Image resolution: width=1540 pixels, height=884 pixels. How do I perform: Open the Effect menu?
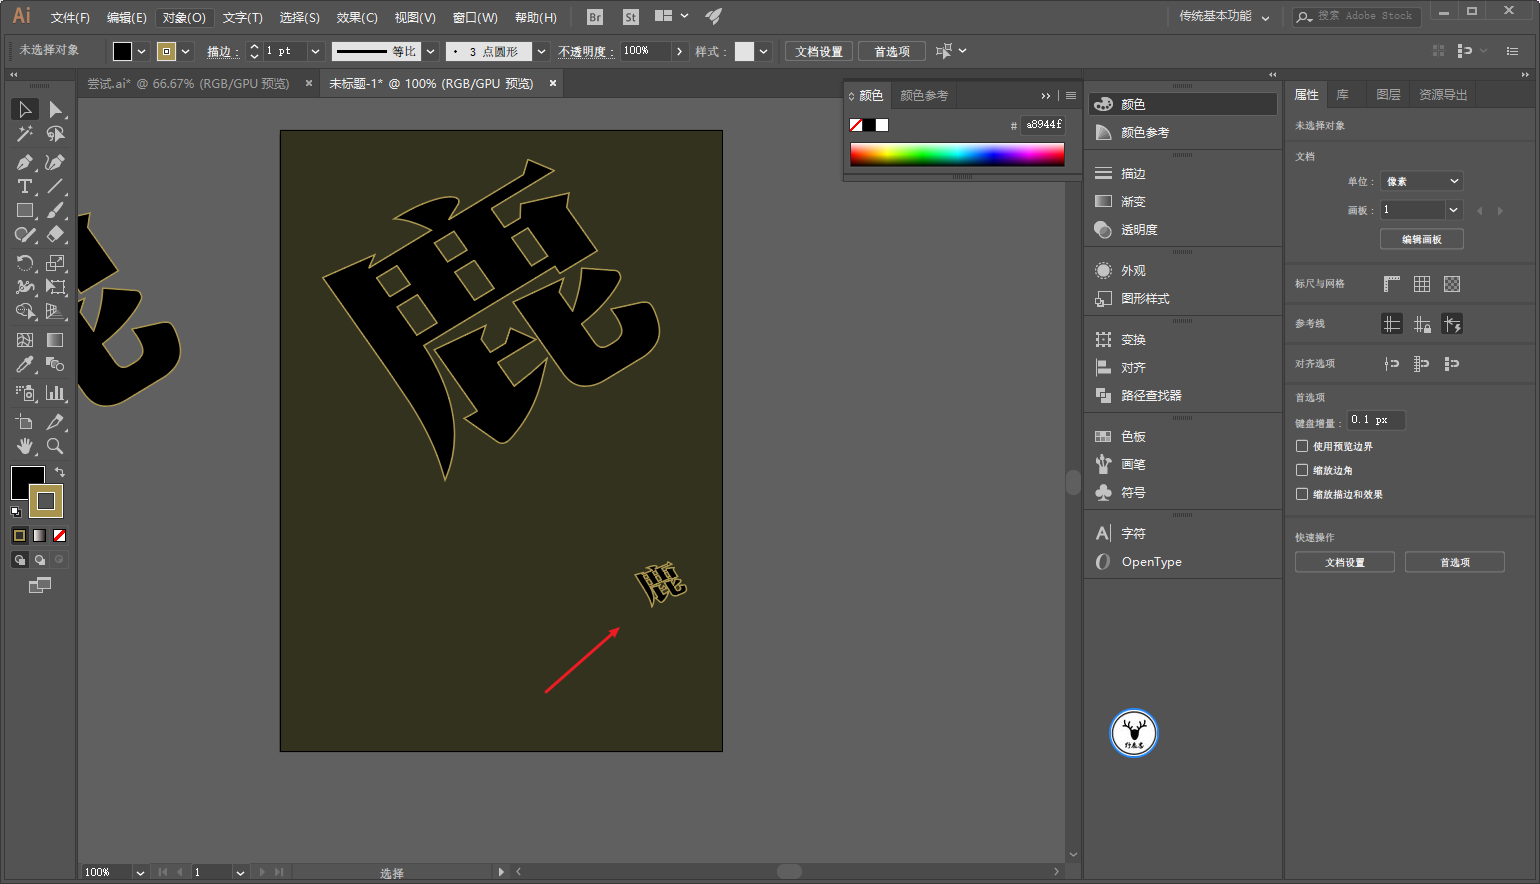357,18
